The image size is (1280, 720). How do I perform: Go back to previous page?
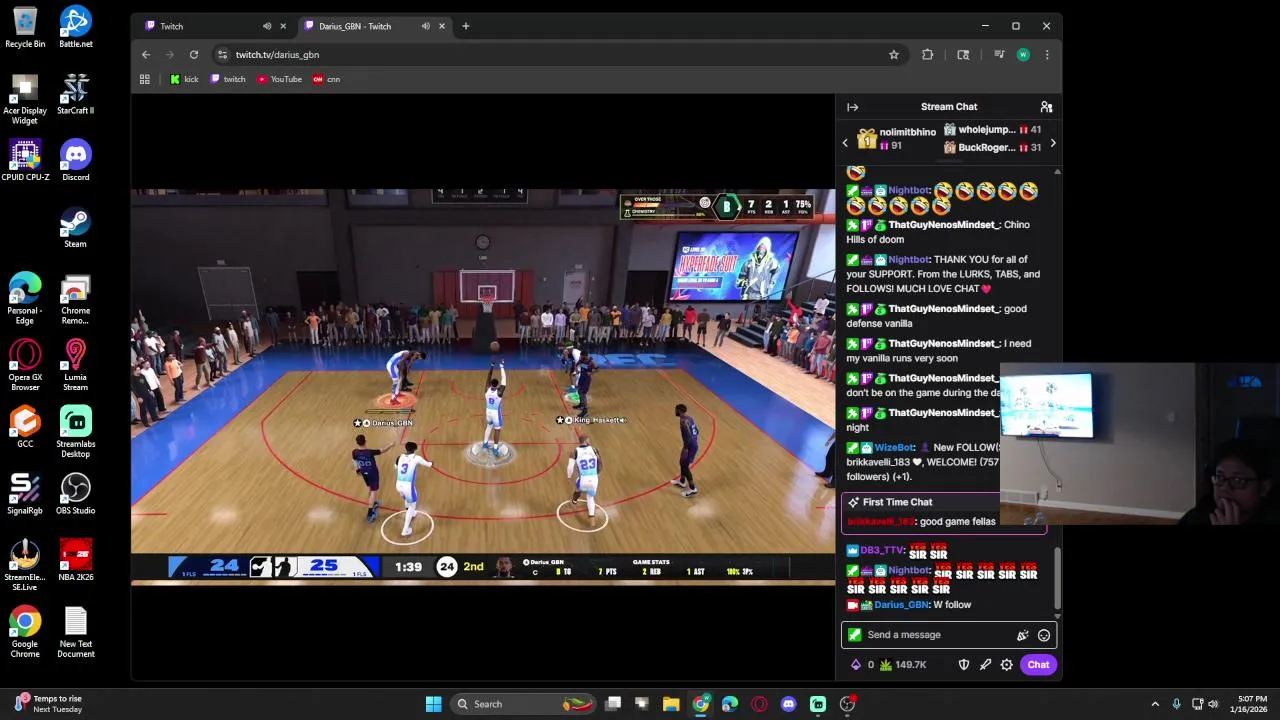pyautogui.click(x=146, y=55)
